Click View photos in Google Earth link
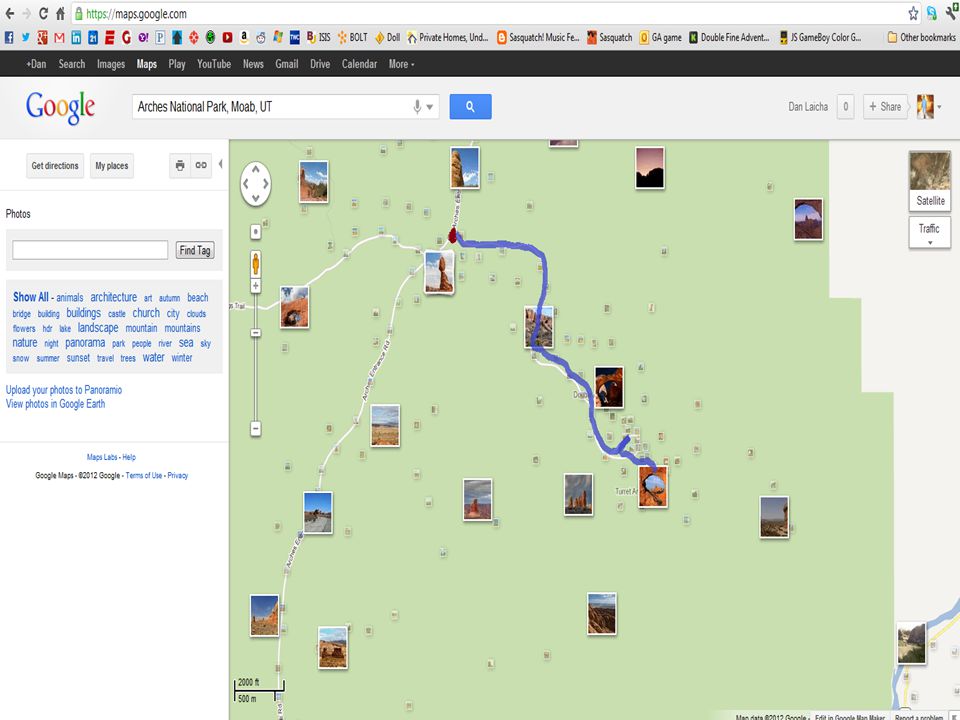The image size is (960, 720). (x=56, y=404)
